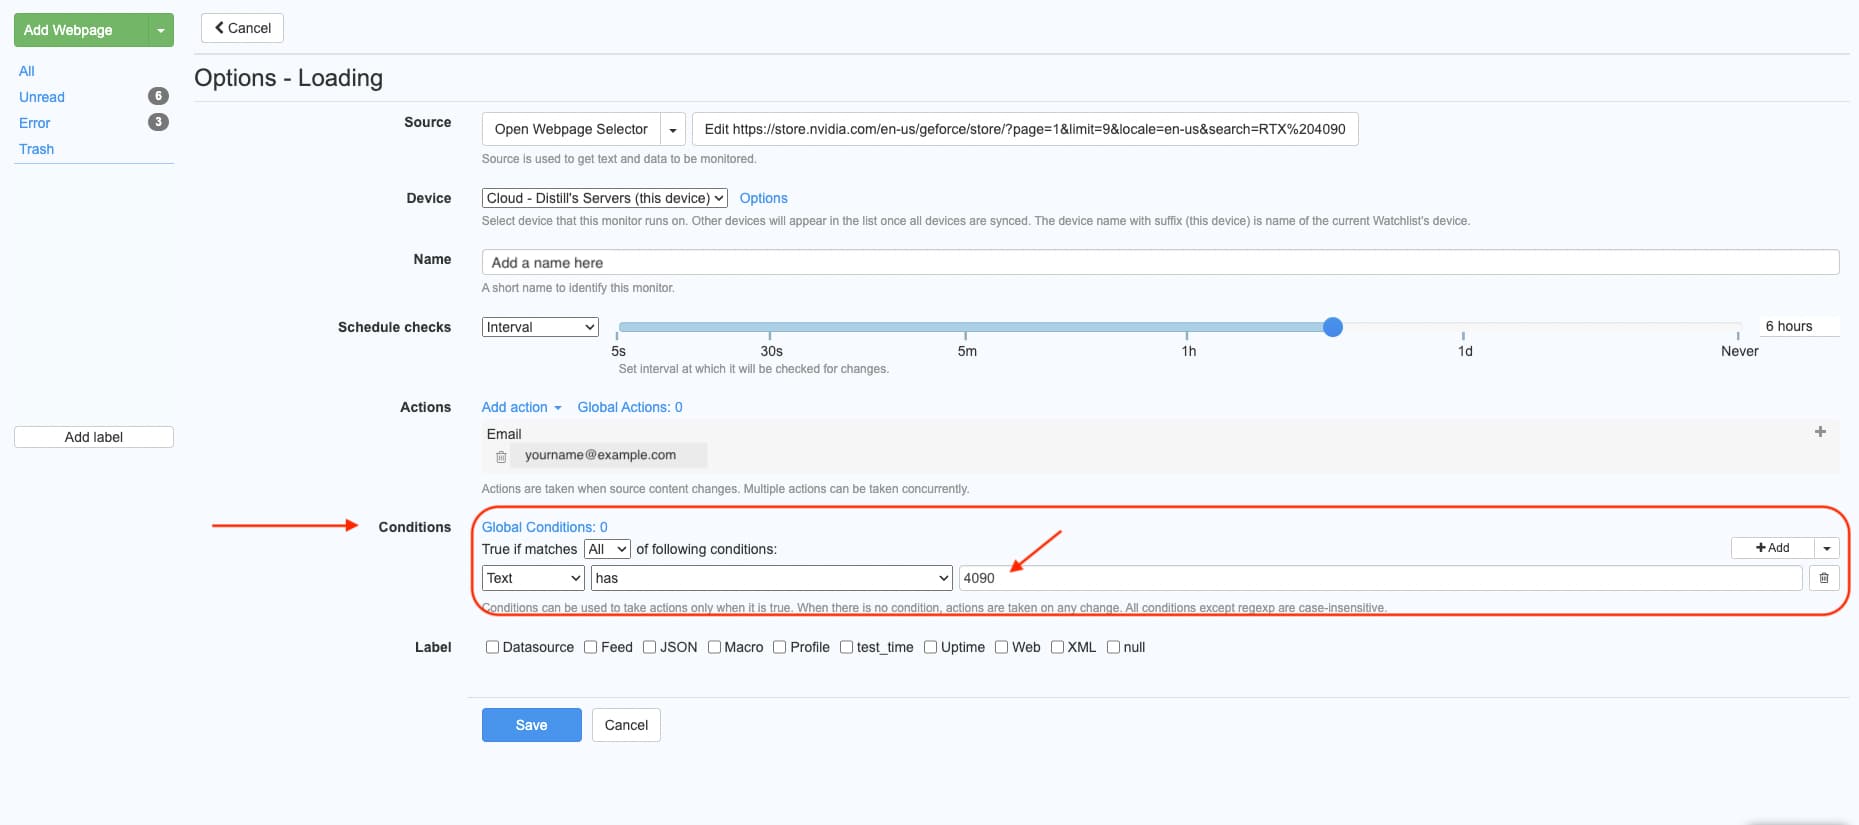Click the blue Save button
Screen dimensions: 1859x825
[x=531, y=725]
